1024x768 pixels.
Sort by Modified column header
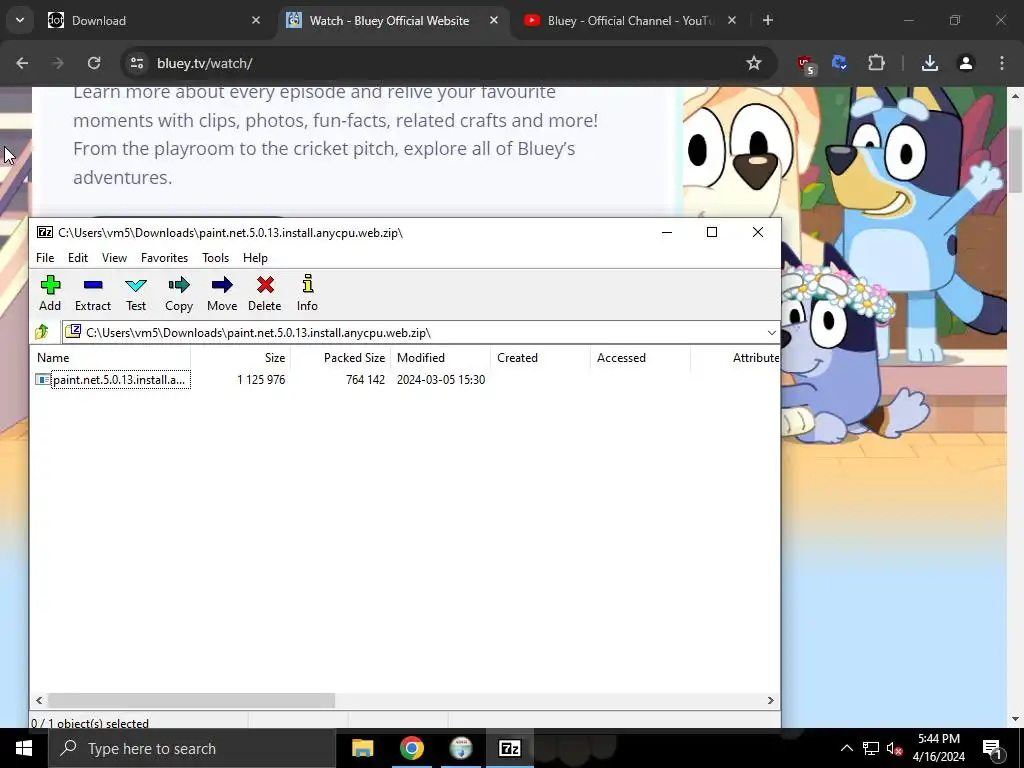pos(441,358)
